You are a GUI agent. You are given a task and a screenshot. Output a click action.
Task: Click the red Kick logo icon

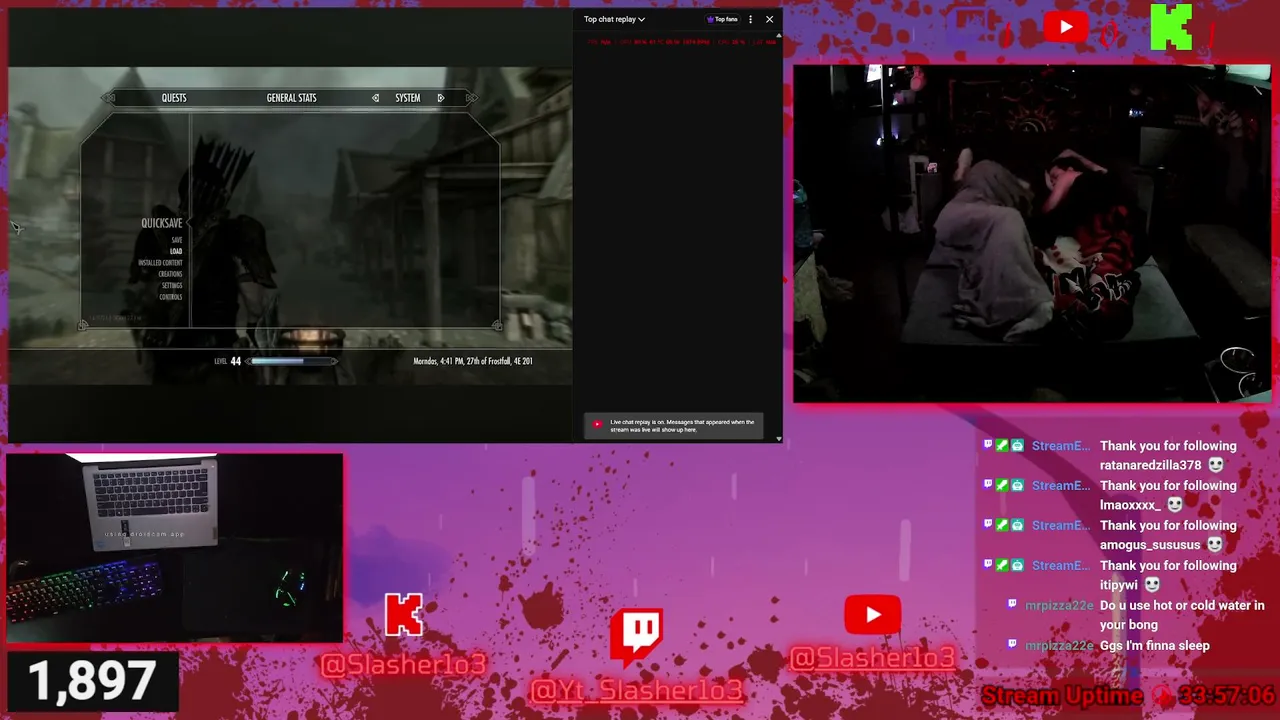coord(404,615)
